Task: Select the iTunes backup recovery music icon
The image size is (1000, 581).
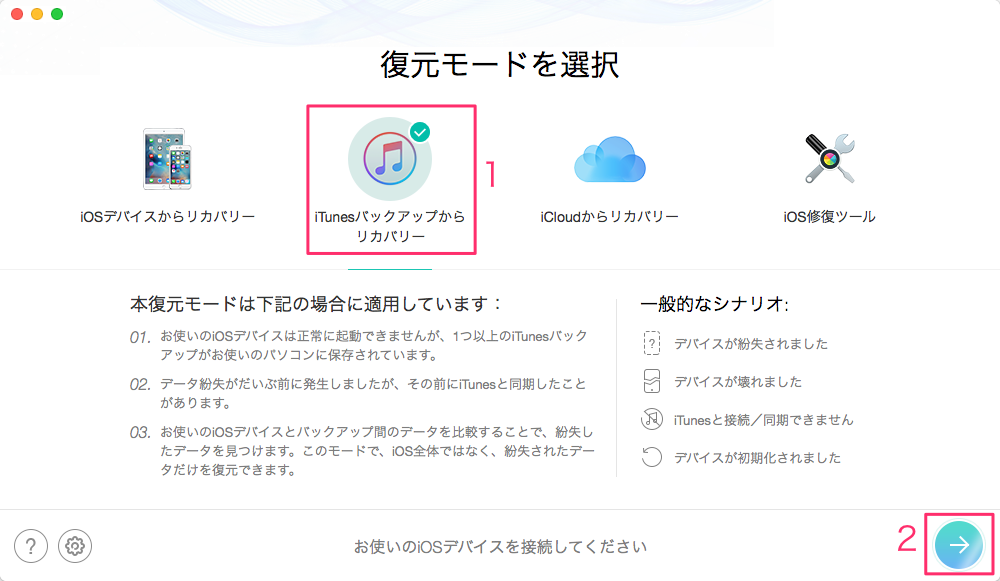Action: click(x=390, y=159)
